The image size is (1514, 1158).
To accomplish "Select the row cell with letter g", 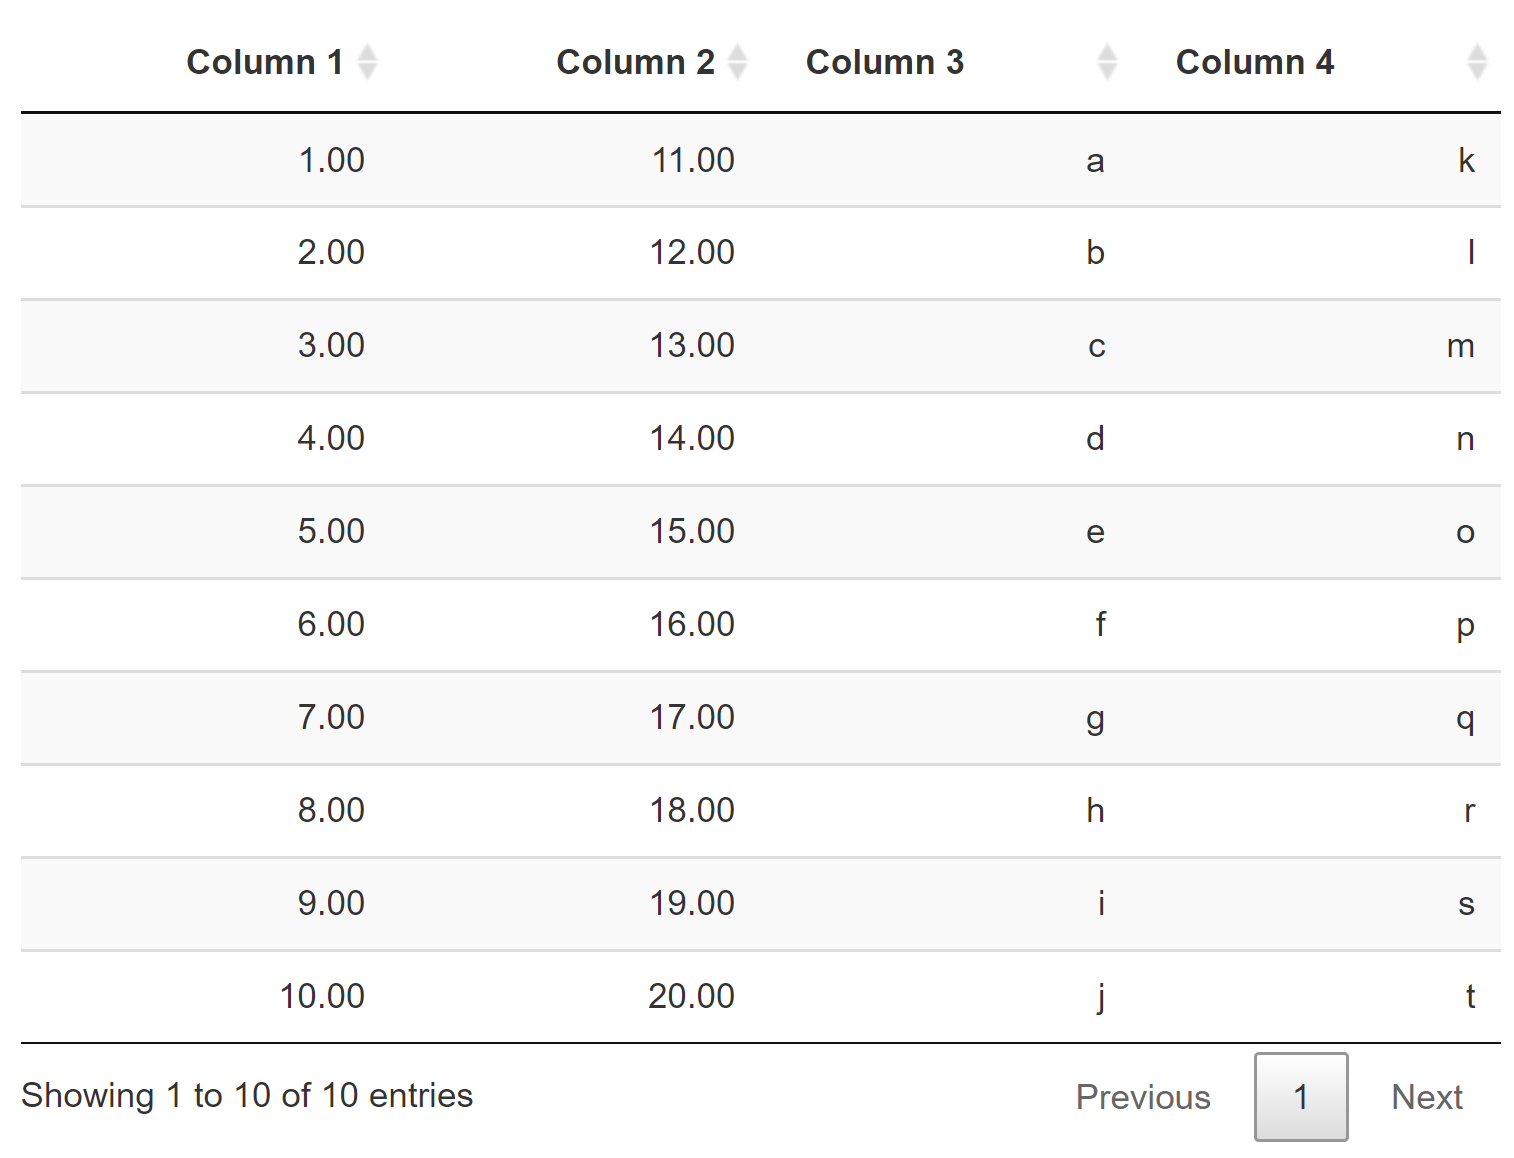I will click(1095, 717).
